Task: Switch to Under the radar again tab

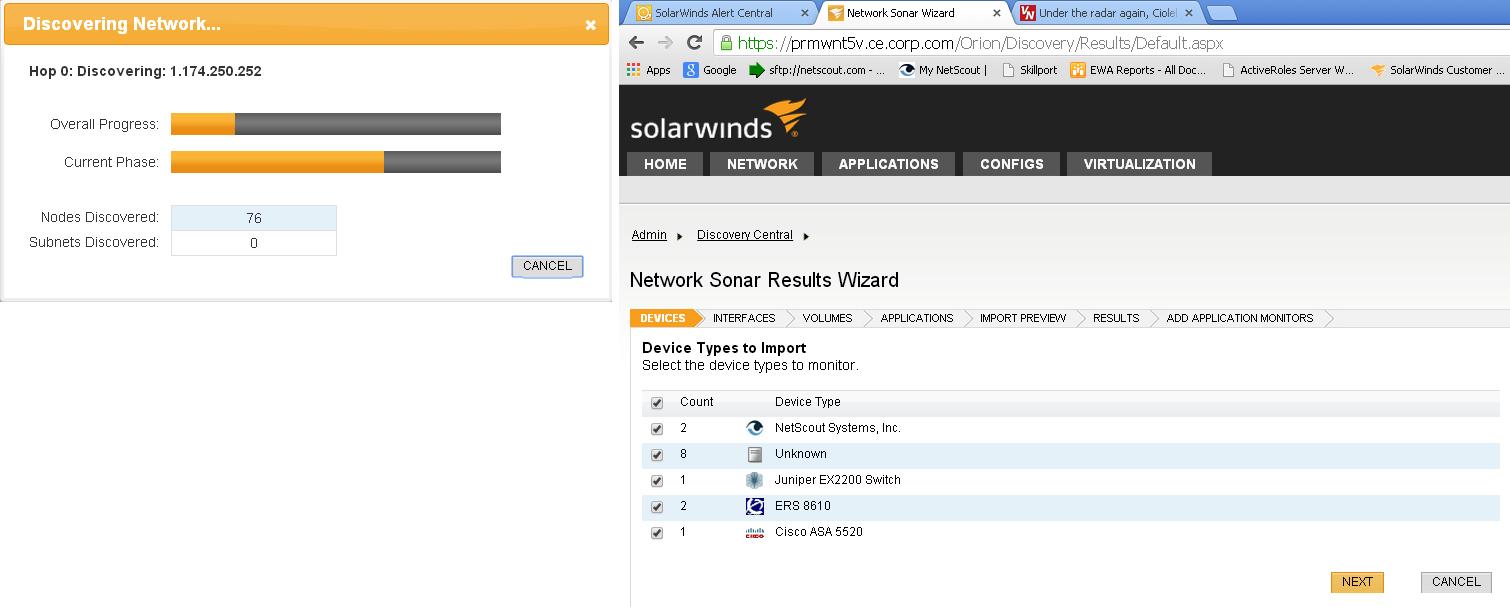Action: 1107,13
